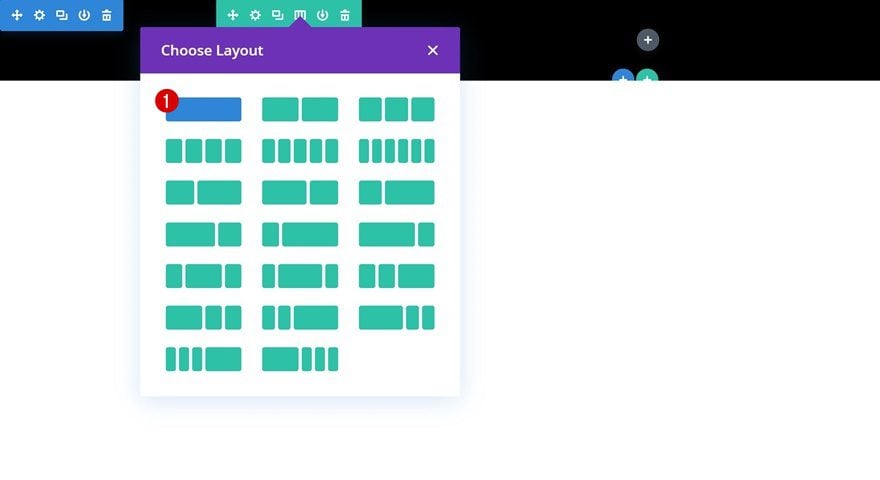Click green row column layout icon
880x480 pixels.
click(x=300, y=15)
